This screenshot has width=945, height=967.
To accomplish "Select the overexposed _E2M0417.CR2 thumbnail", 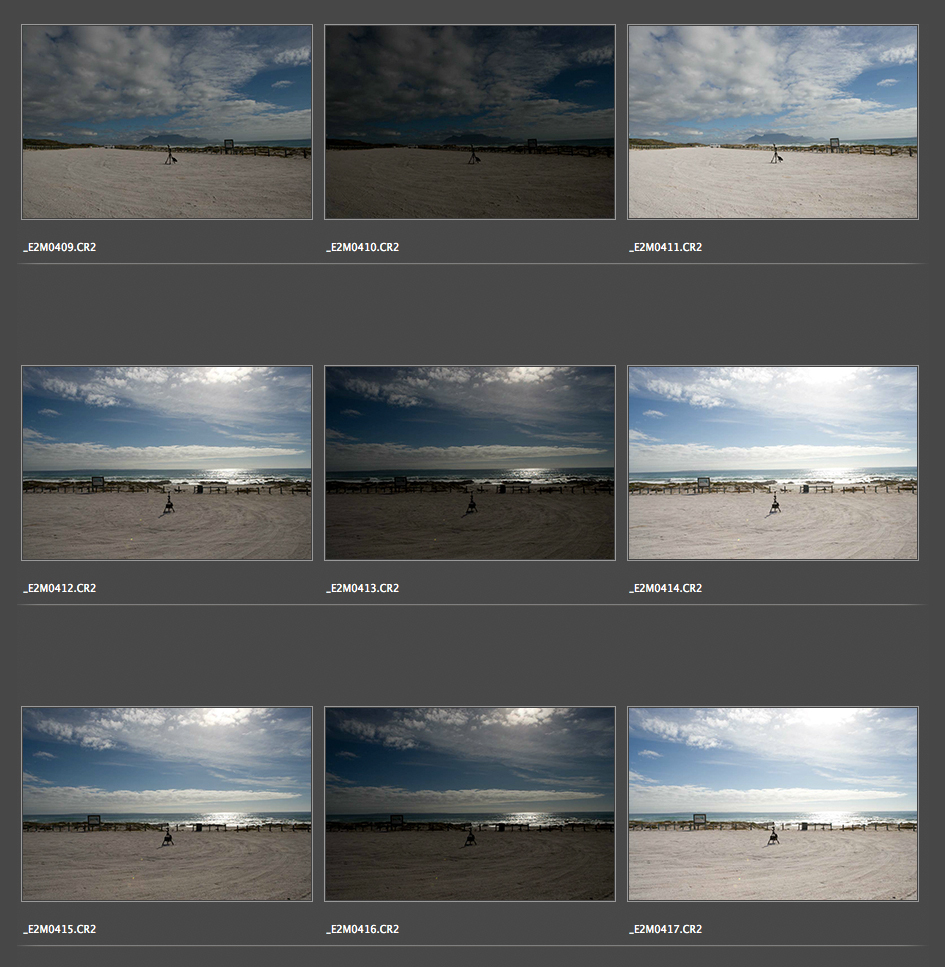I will tap(772, 804).
